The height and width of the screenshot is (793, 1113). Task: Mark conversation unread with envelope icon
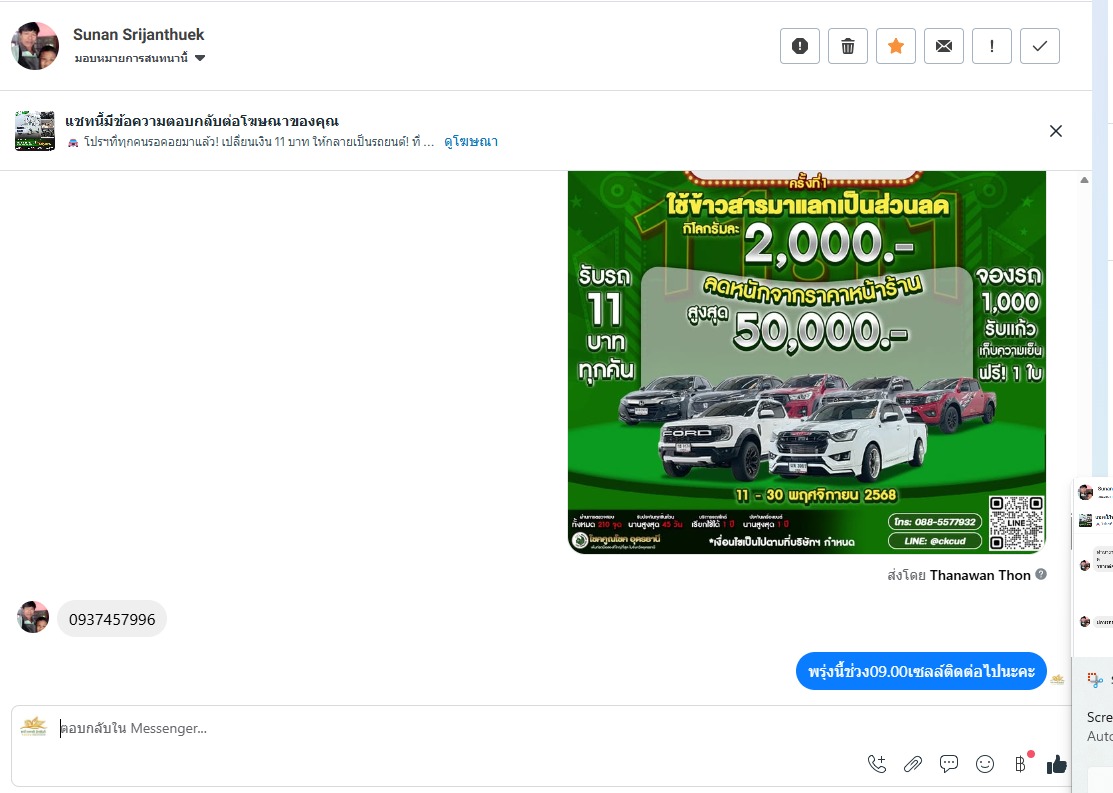[944, 46]
